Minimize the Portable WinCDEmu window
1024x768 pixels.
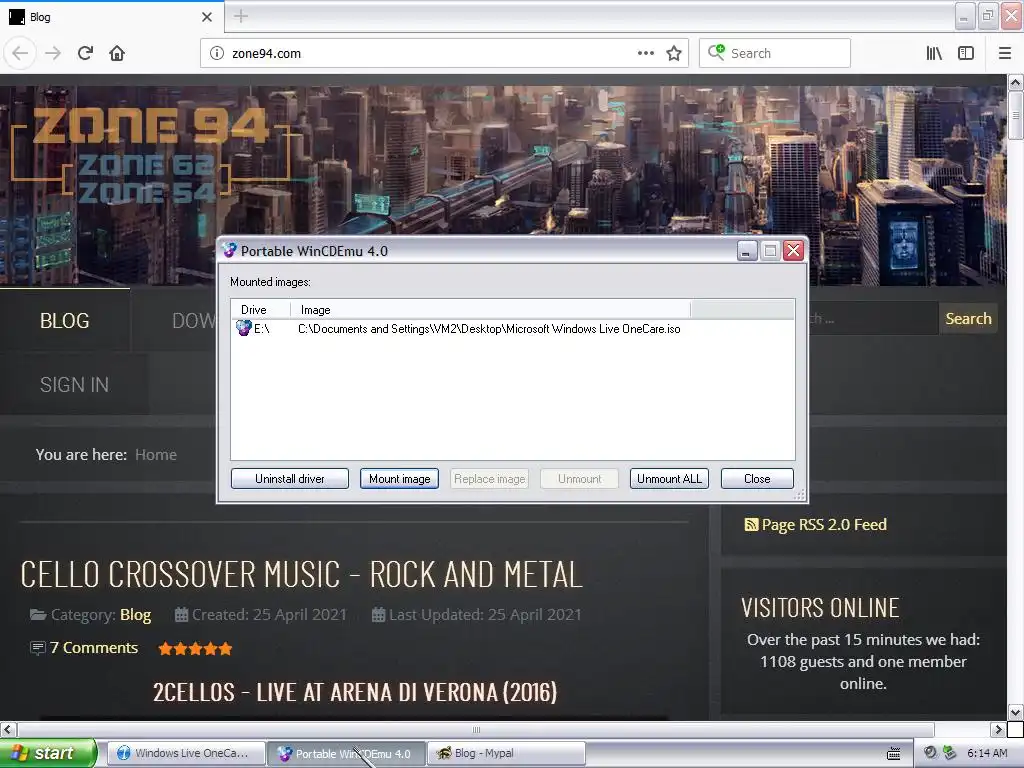(x=747, y=251)
